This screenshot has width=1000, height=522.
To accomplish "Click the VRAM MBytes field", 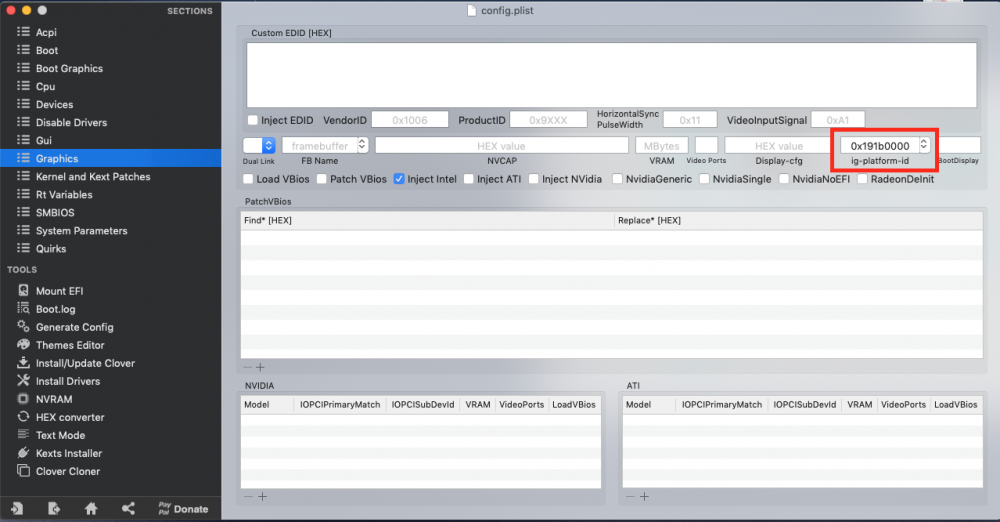I will 661,145.
